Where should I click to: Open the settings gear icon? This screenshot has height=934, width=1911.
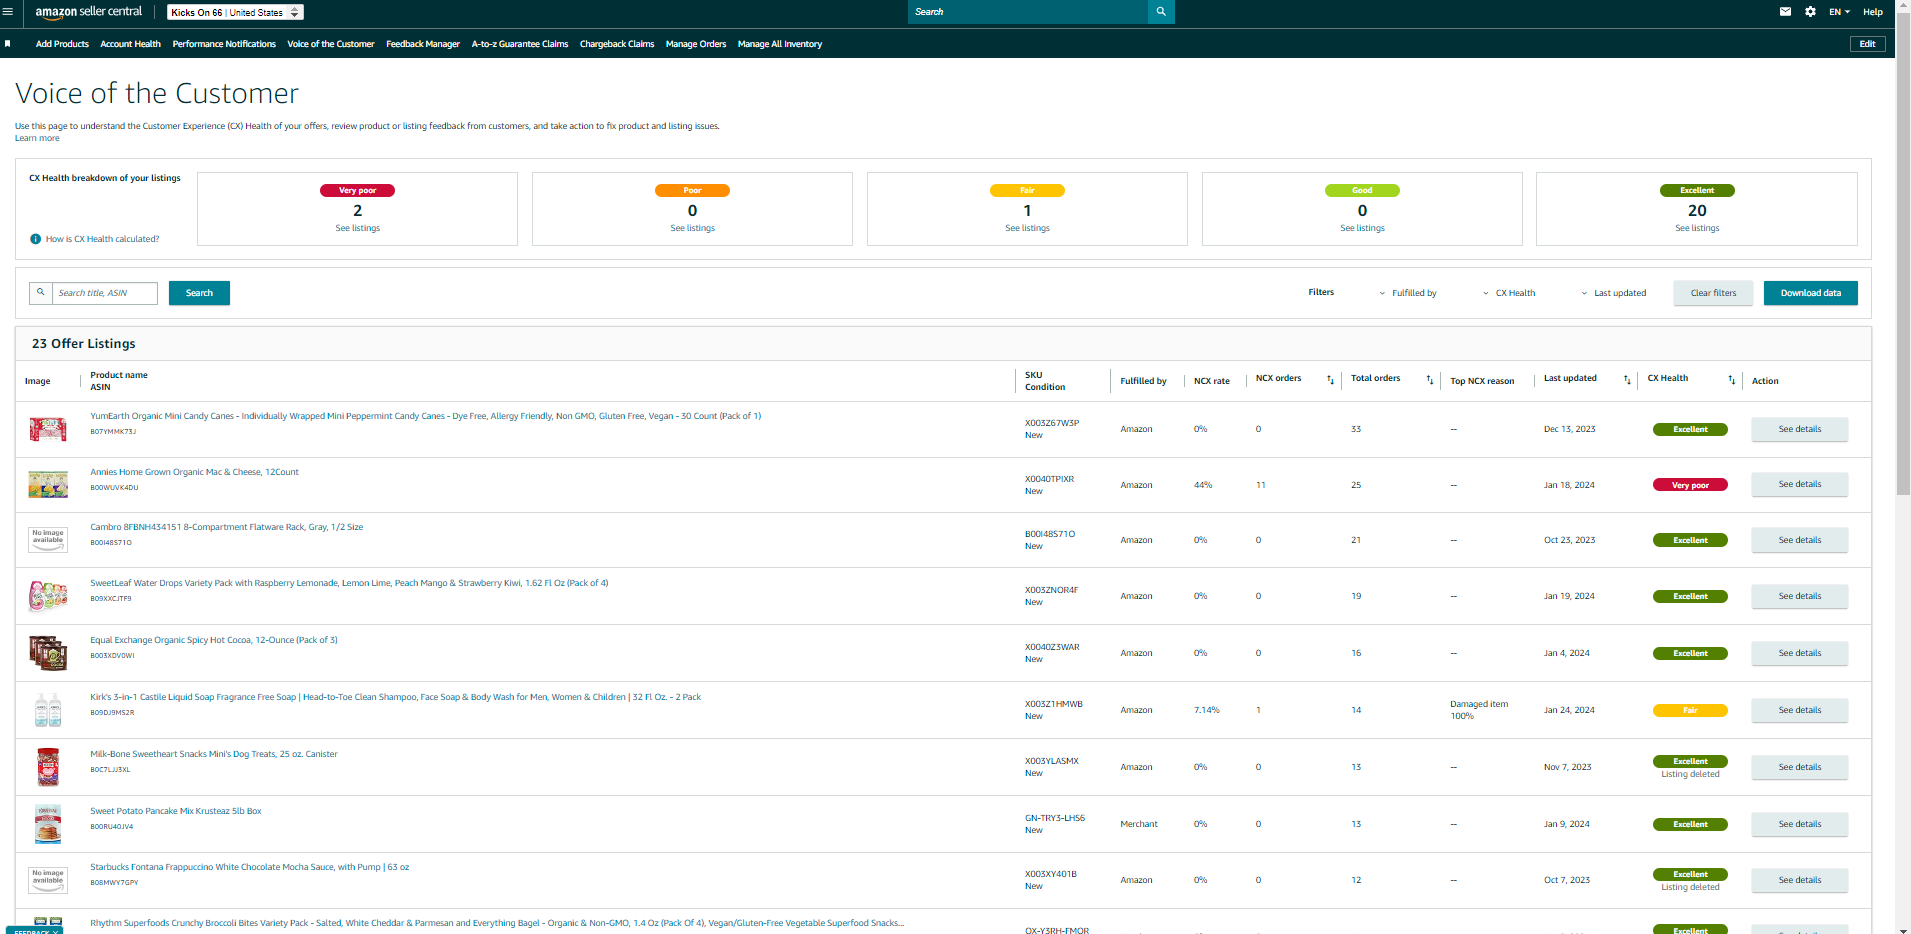1810,12
